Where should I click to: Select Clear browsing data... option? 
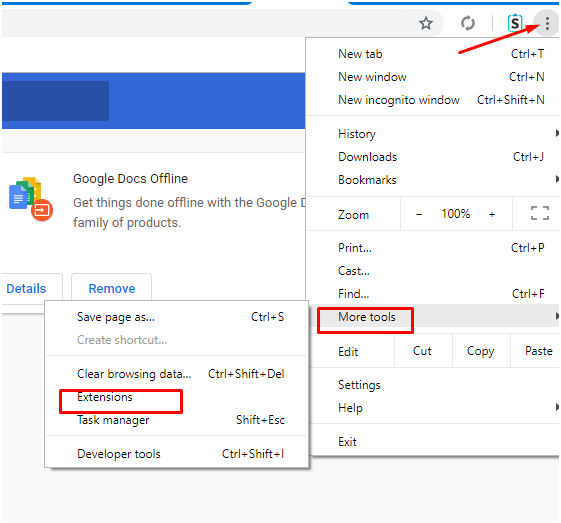tap(176, 374)
